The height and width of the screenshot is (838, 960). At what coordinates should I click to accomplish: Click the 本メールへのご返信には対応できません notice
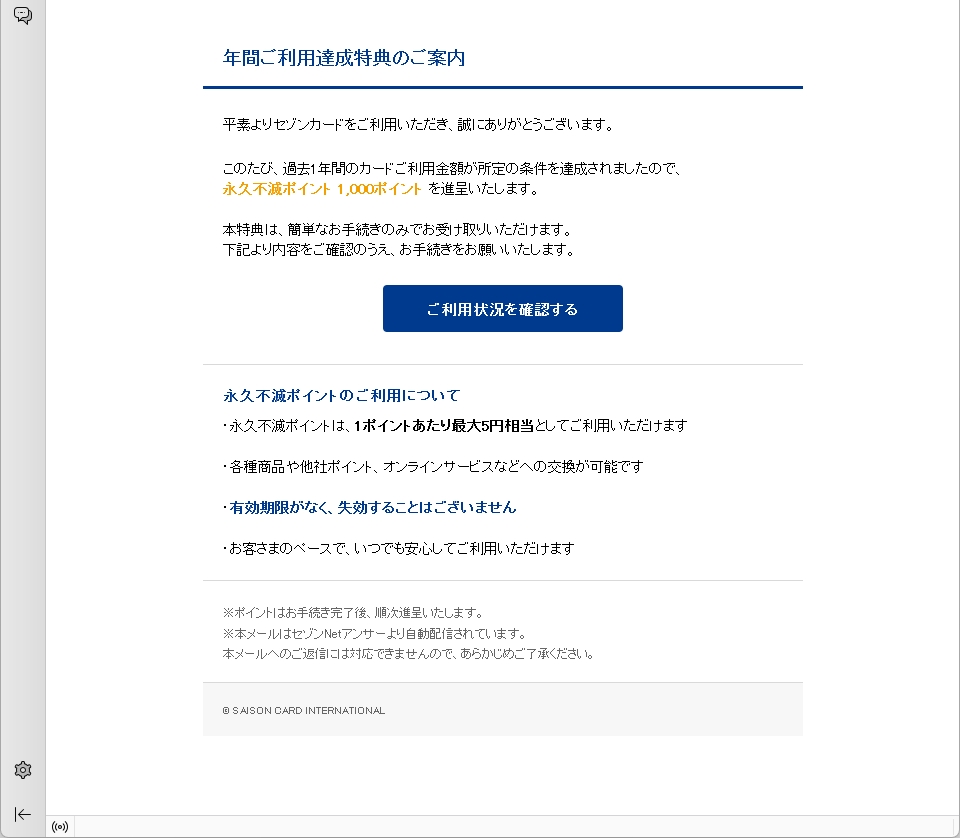click(x=409, y=654)
